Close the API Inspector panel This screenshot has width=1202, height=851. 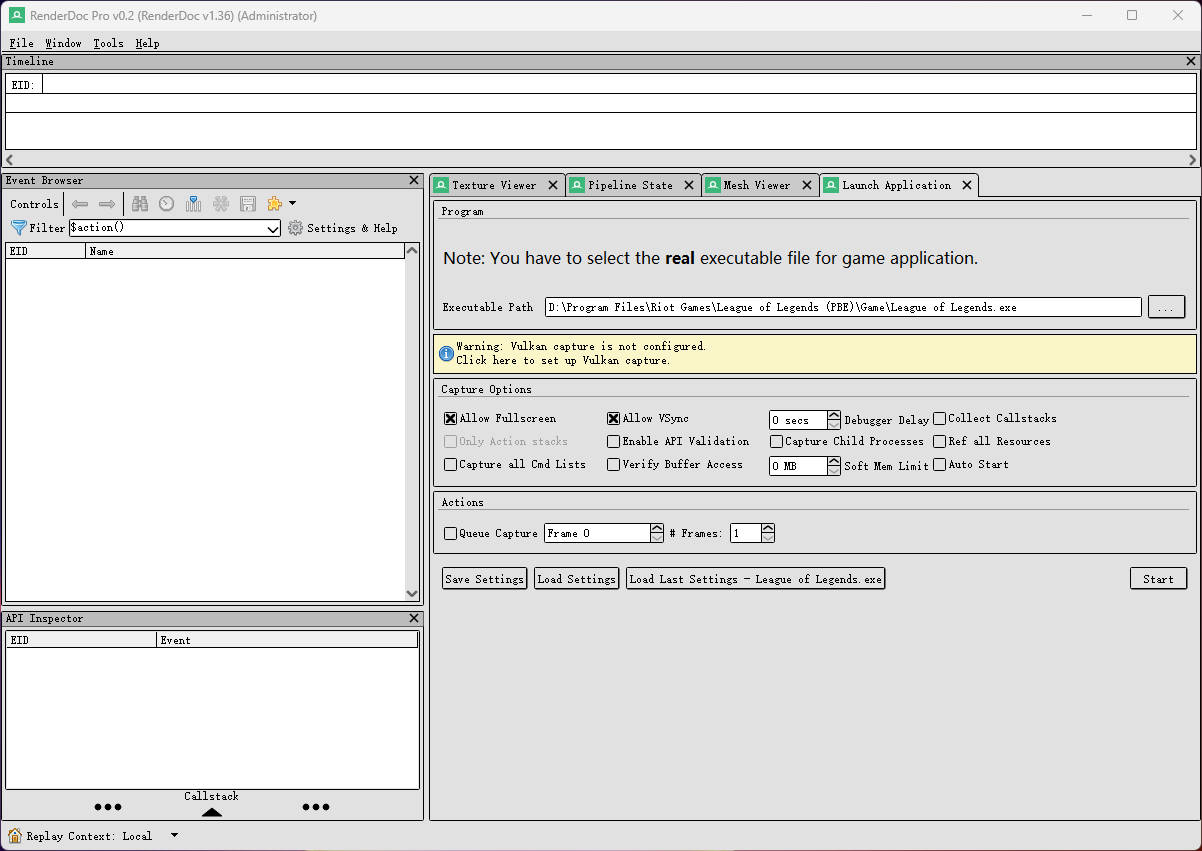pos(414,619)
